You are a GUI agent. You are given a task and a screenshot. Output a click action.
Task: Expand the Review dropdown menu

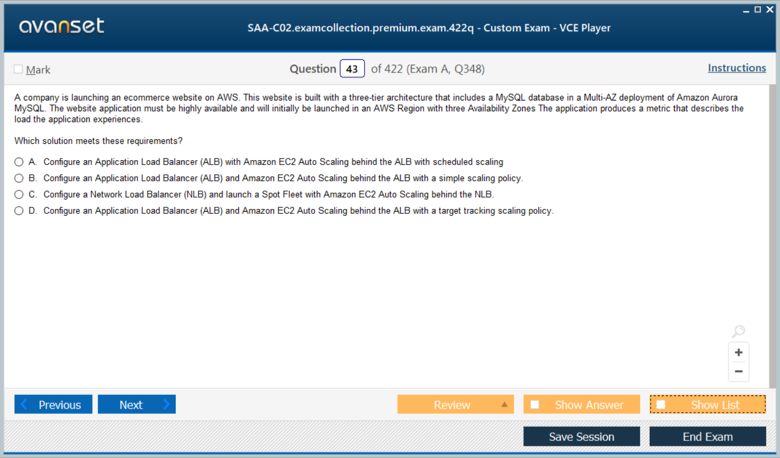pos(504,405)
